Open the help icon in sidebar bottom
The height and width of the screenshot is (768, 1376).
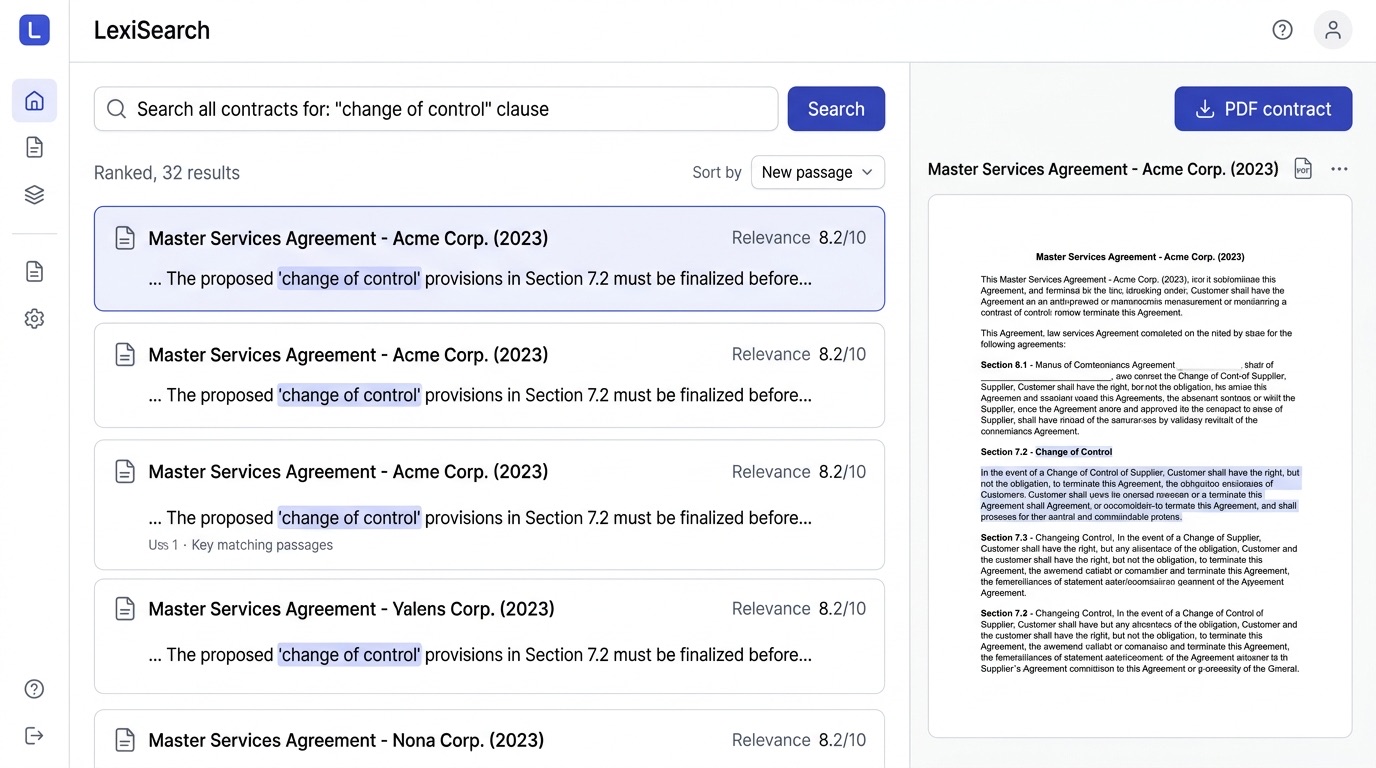(x=34, y=689)
